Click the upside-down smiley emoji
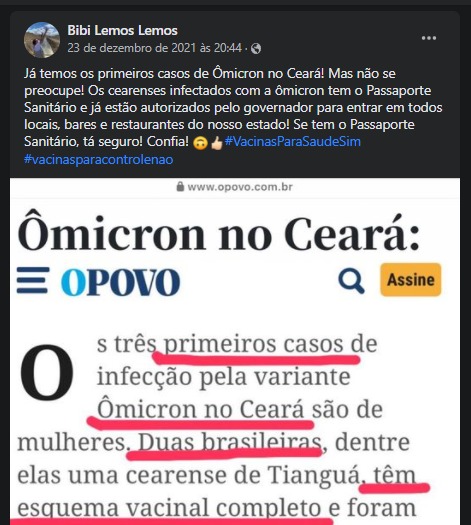This screenshot has height=525, width=471. [200, 143]
